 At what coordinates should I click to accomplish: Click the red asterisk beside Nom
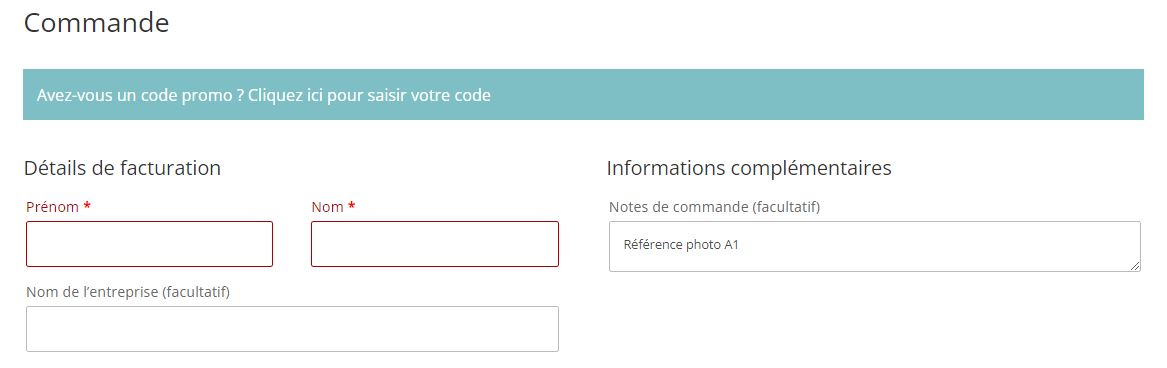(x=351, y=206)
